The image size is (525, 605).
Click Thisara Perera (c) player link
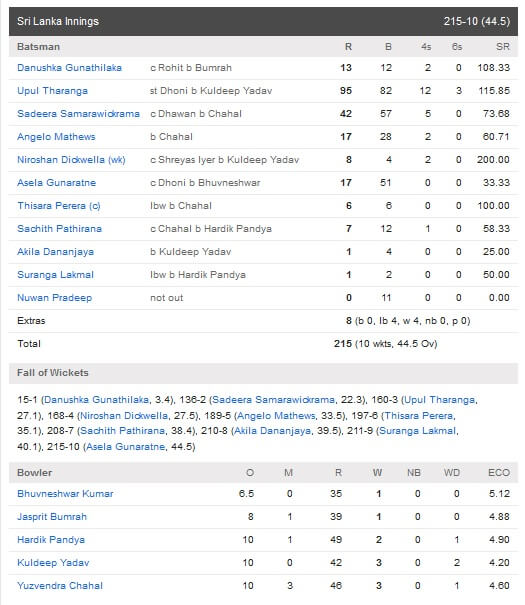59,206
